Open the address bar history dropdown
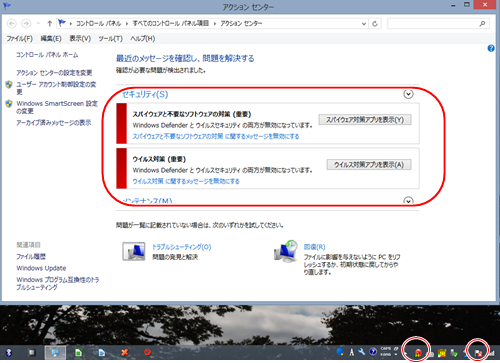The height and width of the screenshot is (363, 500). (364, 24)
